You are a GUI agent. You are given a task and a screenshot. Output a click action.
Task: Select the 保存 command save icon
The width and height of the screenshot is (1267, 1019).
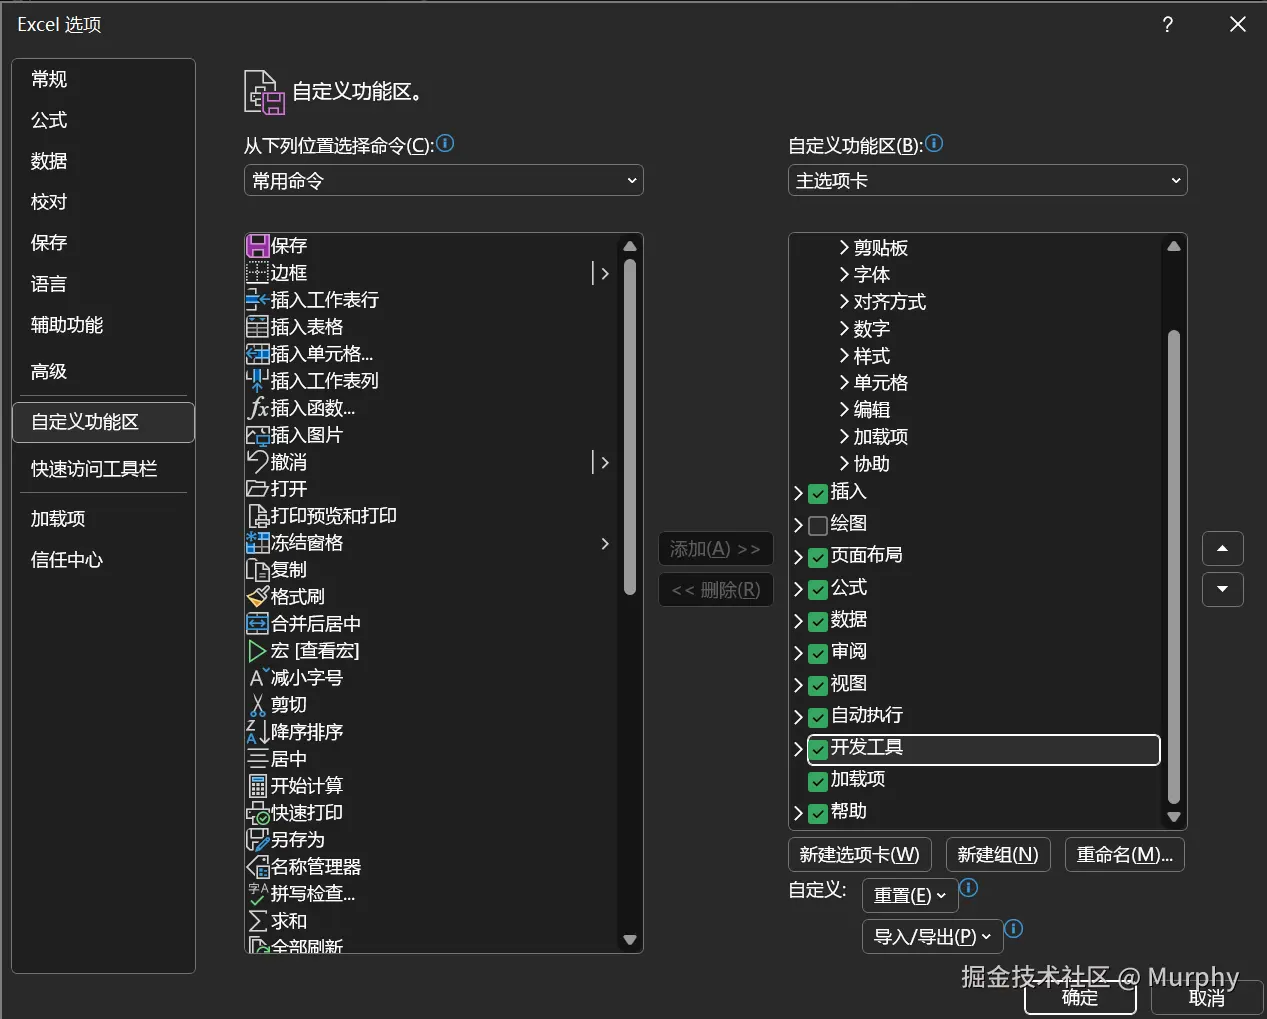(x=258, y=246)
